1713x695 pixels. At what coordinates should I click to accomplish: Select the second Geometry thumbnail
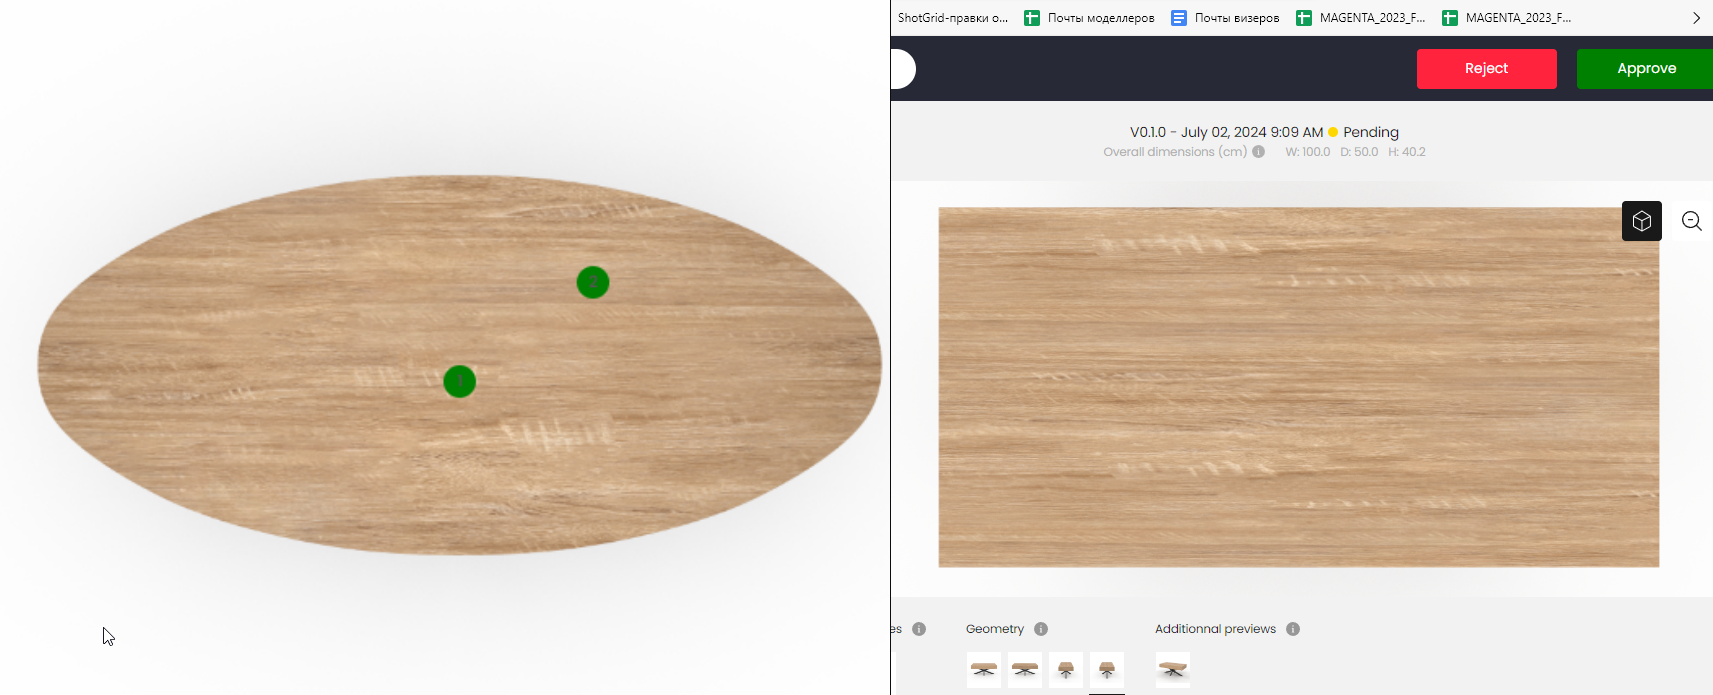(1025, 670)
